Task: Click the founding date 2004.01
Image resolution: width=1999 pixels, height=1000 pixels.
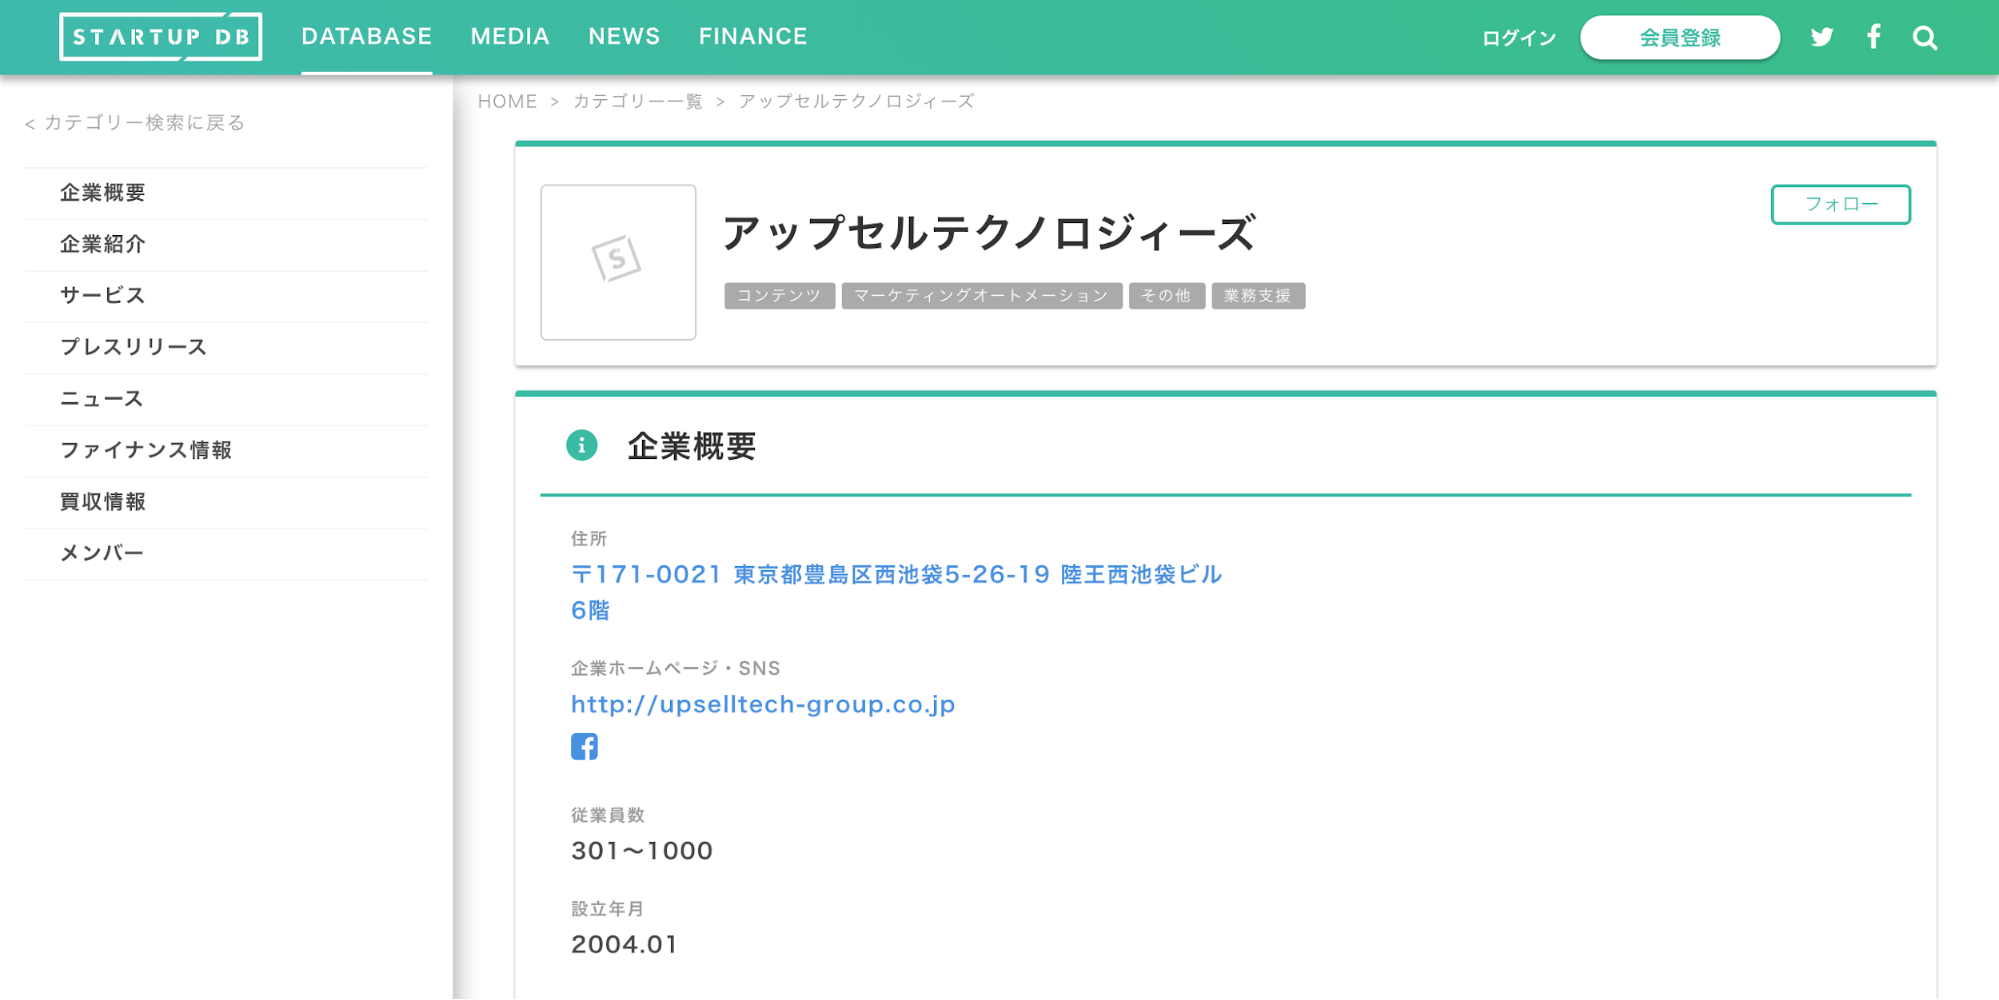Action: point(624,944)
